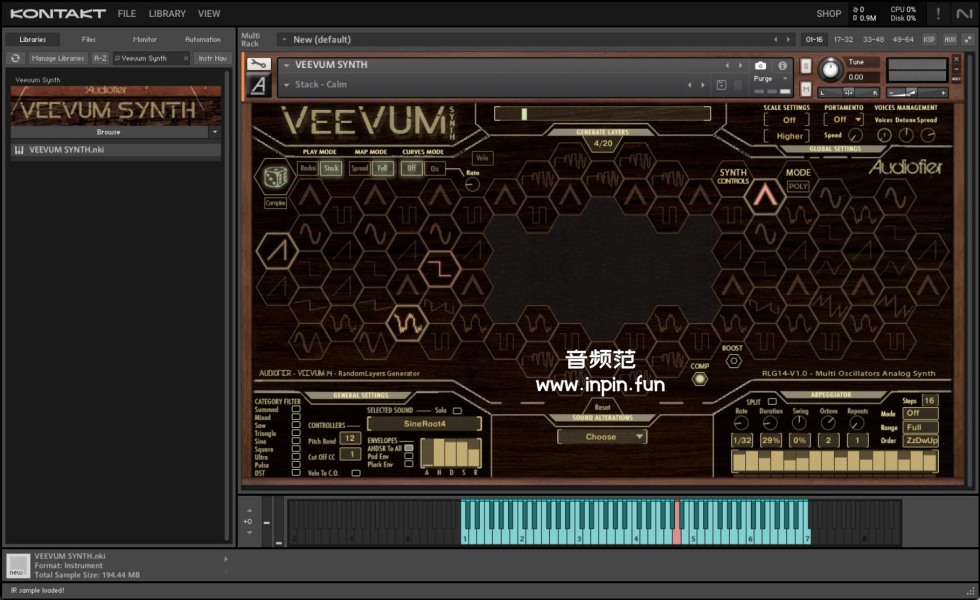Viewport: 980px width, 600px height.
Task: Mute the instrument with M button
Action: (806, 89)
